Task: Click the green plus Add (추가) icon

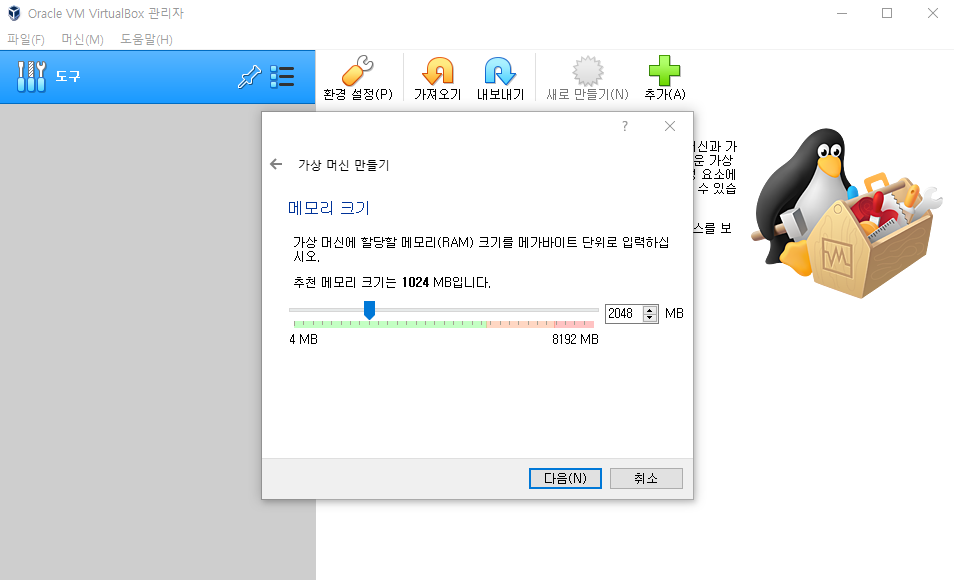Action: point(664,71)
